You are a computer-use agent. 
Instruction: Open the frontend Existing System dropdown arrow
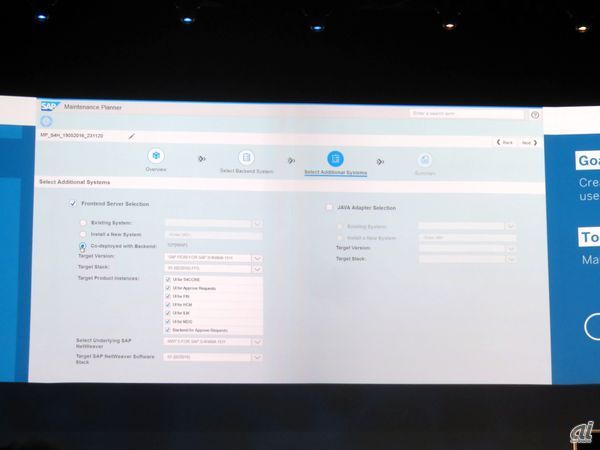257,223
